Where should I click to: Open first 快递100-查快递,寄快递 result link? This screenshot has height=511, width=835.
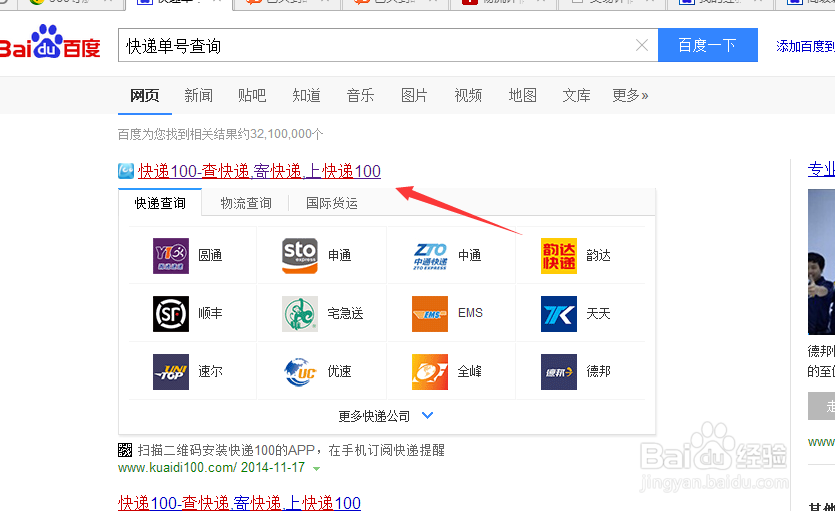click(x=259, y=171)
